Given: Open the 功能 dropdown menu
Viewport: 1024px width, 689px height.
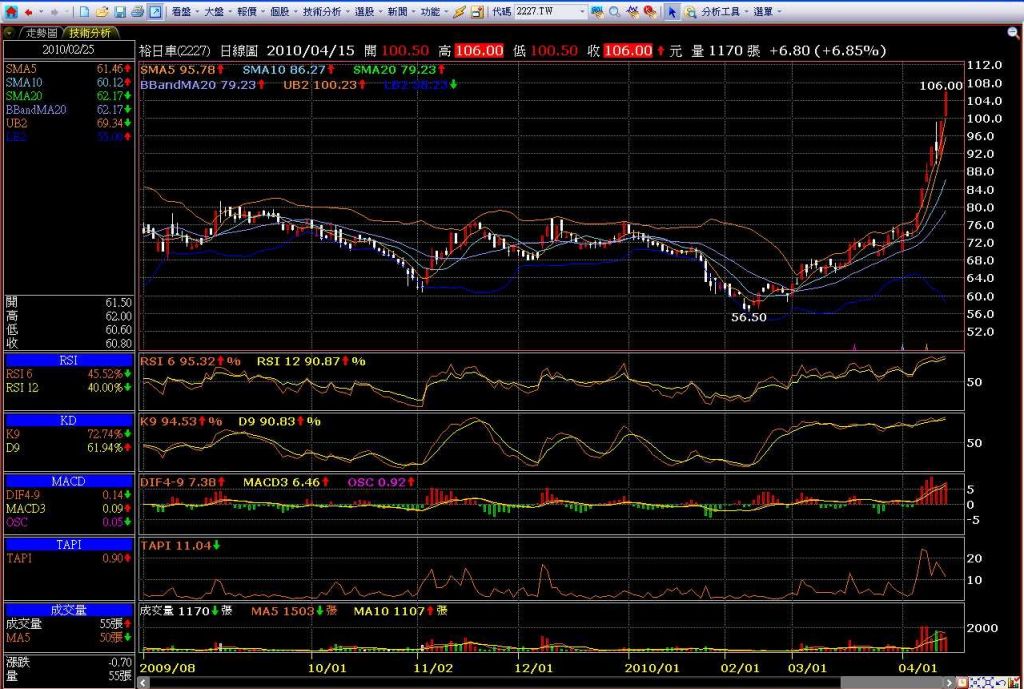Looking at the screenshot, I should tap(434, 12).
